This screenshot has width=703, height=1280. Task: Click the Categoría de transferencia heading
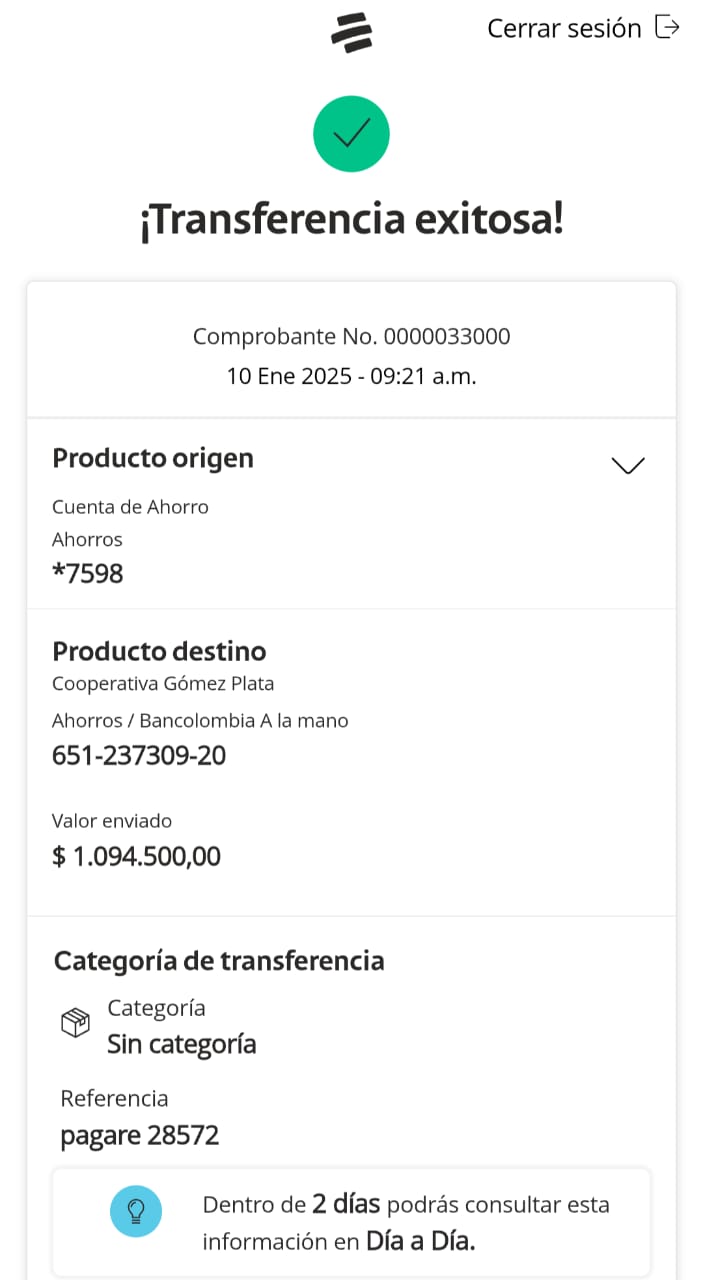[x=219, y=961]
